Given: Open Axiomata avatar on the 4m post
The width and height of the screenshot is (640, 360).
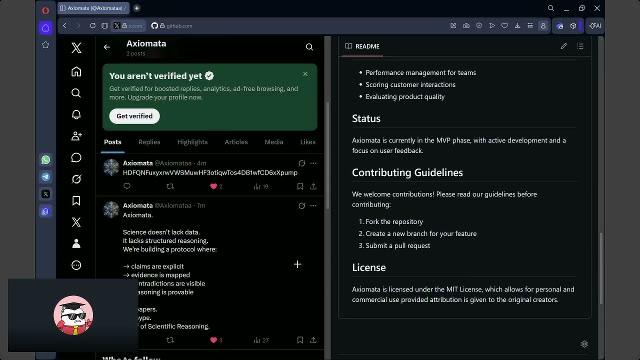Looking at the screenshot, I should 111,167.
